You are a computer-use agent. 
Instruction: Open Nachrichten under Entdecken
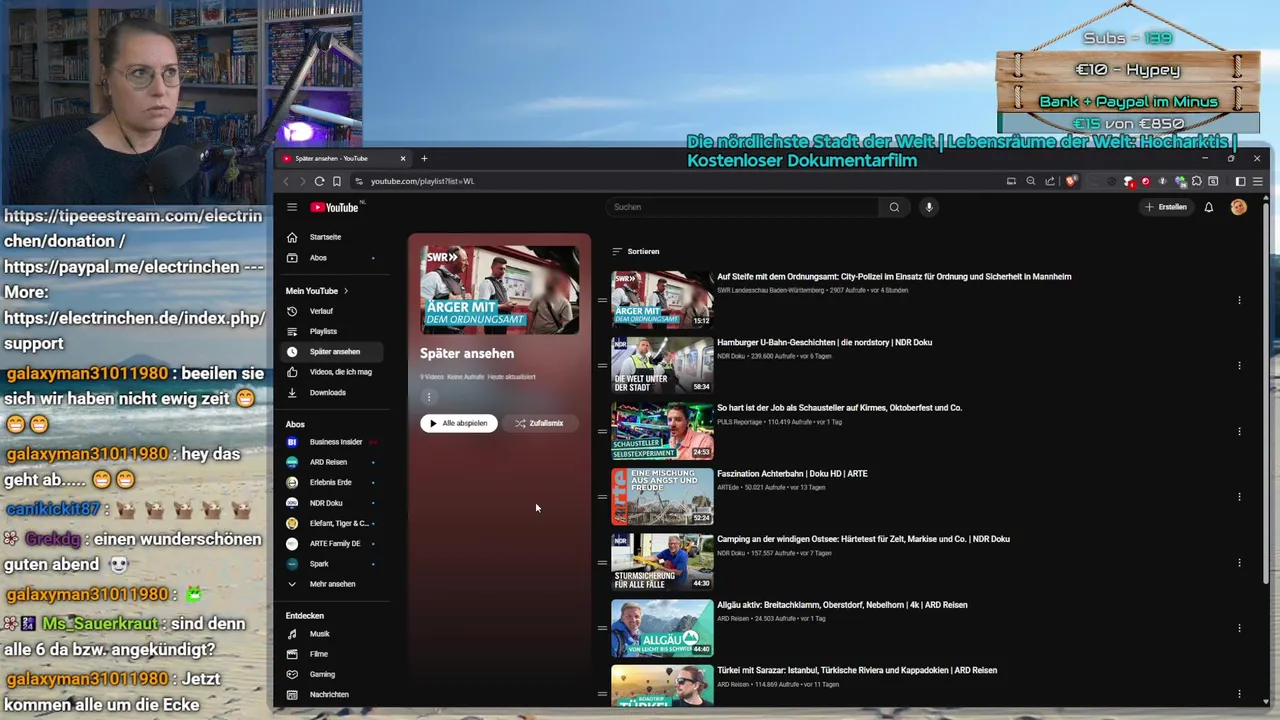[x=332, y=694]
